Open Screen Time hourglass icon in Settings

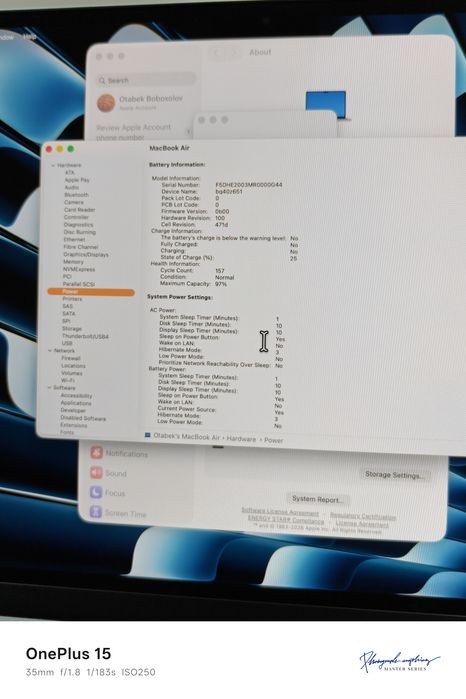(95, 512)
